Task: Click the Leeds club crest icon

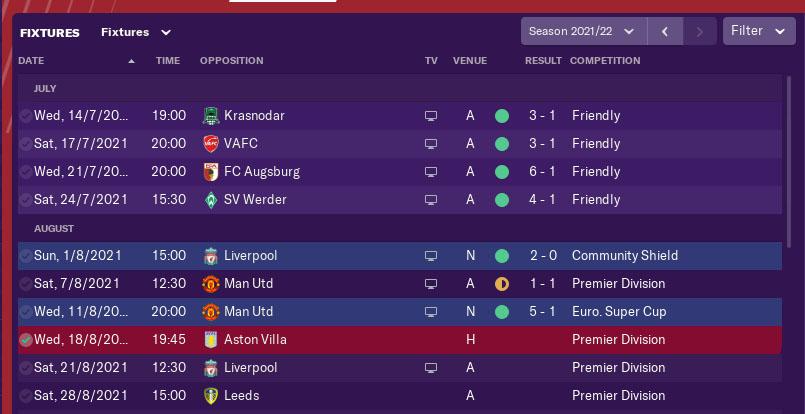Action: point(211,396)
